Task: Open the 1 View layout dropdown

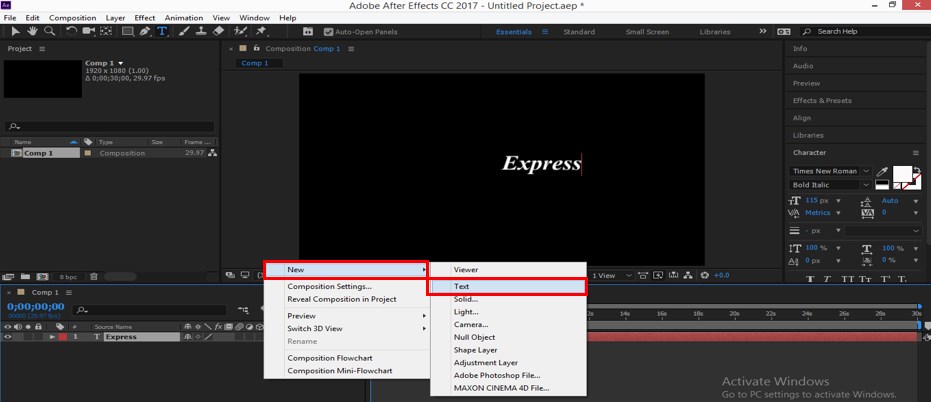Action: click(x=612, y=276)
